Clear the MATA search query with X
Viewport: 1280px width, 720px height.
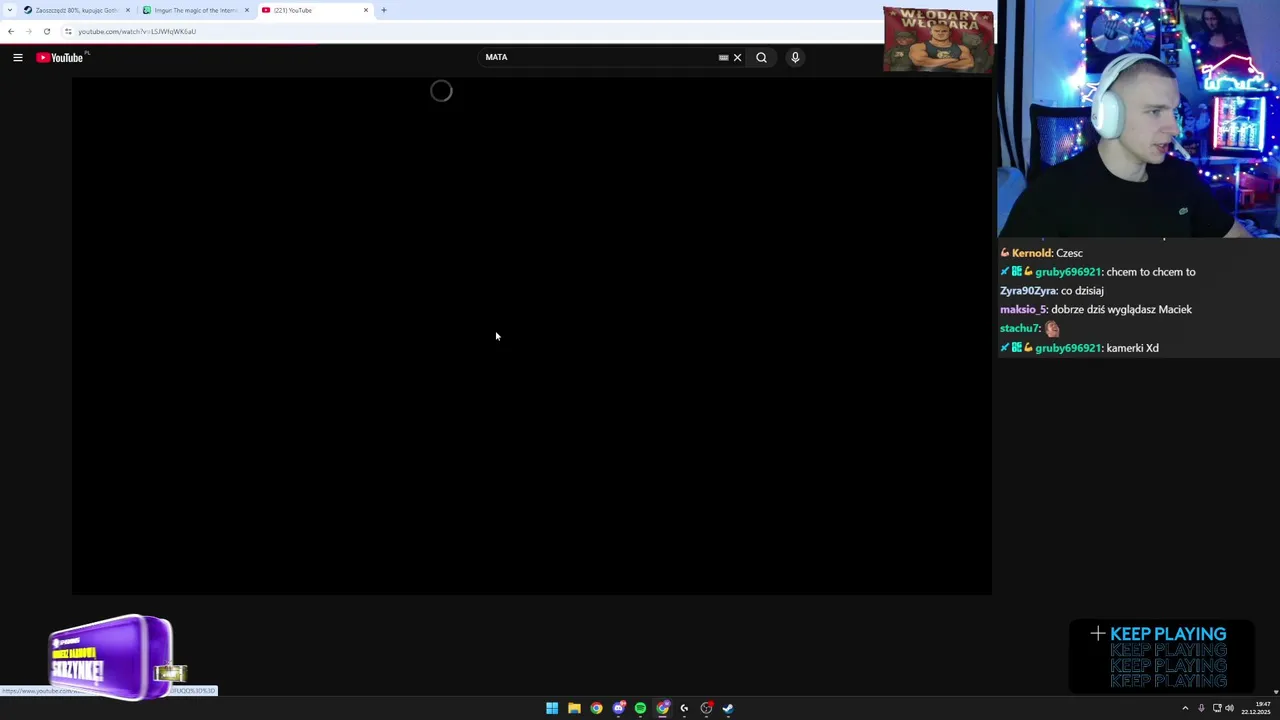[738, 58]
